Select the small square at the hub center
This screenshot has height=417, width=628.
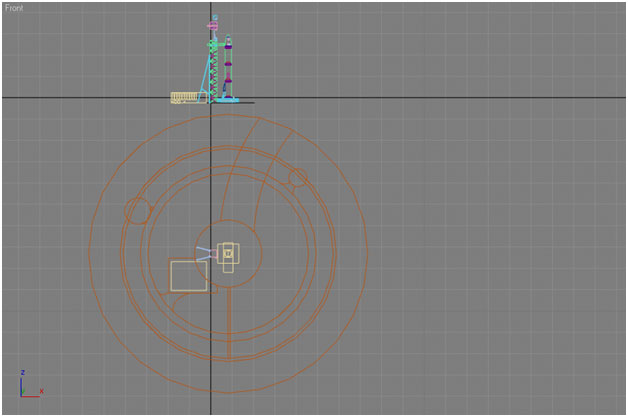point(228,254)
